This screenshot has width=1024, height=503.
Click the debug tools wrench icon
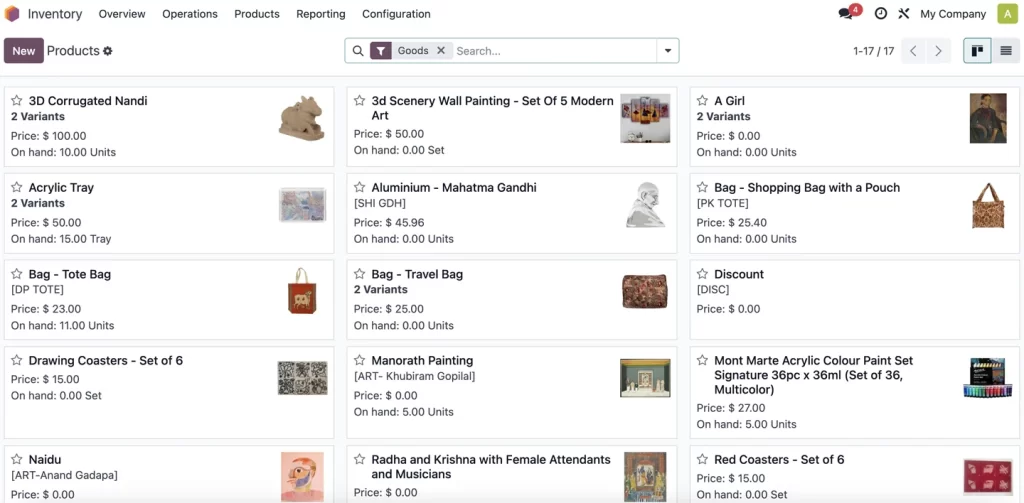(x=904, y=14)
